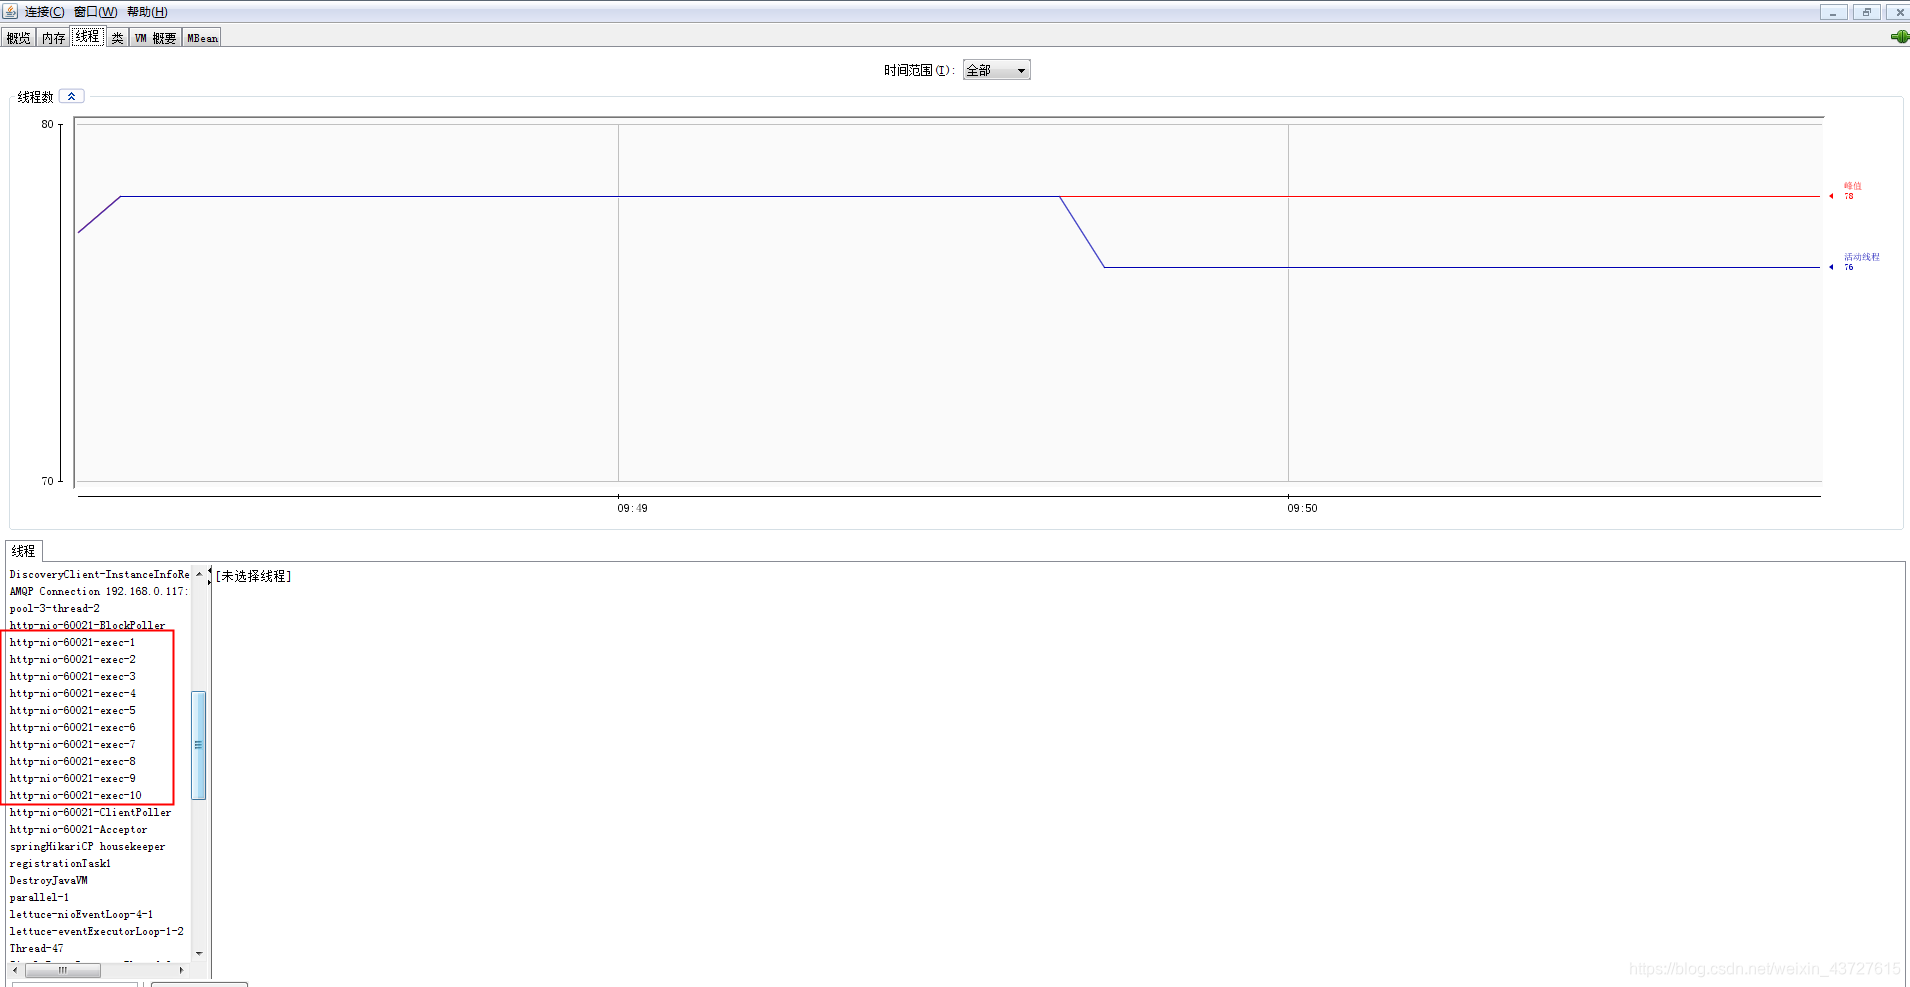Click the Java app icon in menu bar
The width and height of the screenshot is (1910, 987).
pyautogui.click(x=10, y=11)
